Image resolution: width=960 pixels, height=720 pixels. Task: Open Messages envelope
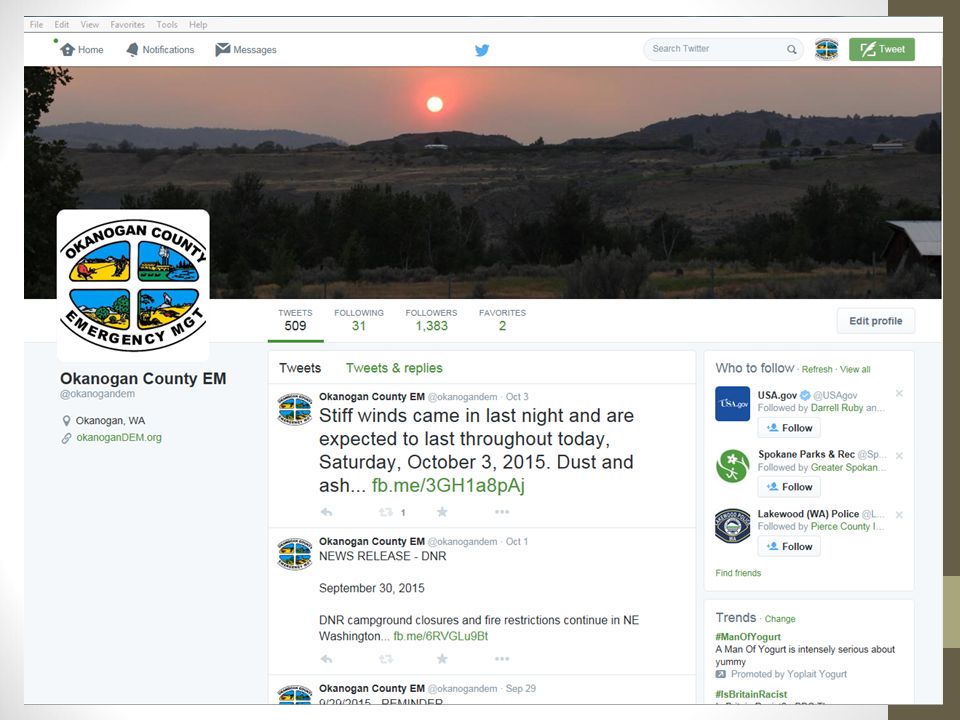tap(246, 50)
